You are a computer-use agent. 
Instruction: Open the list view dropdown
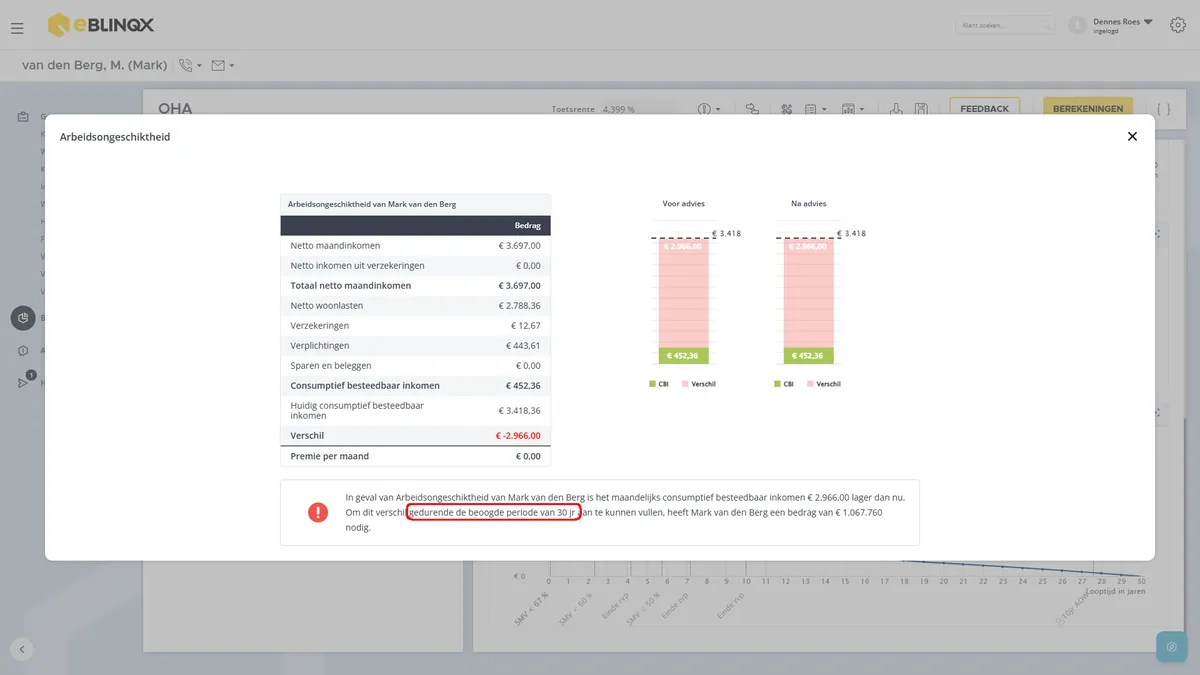click(816, 108)
